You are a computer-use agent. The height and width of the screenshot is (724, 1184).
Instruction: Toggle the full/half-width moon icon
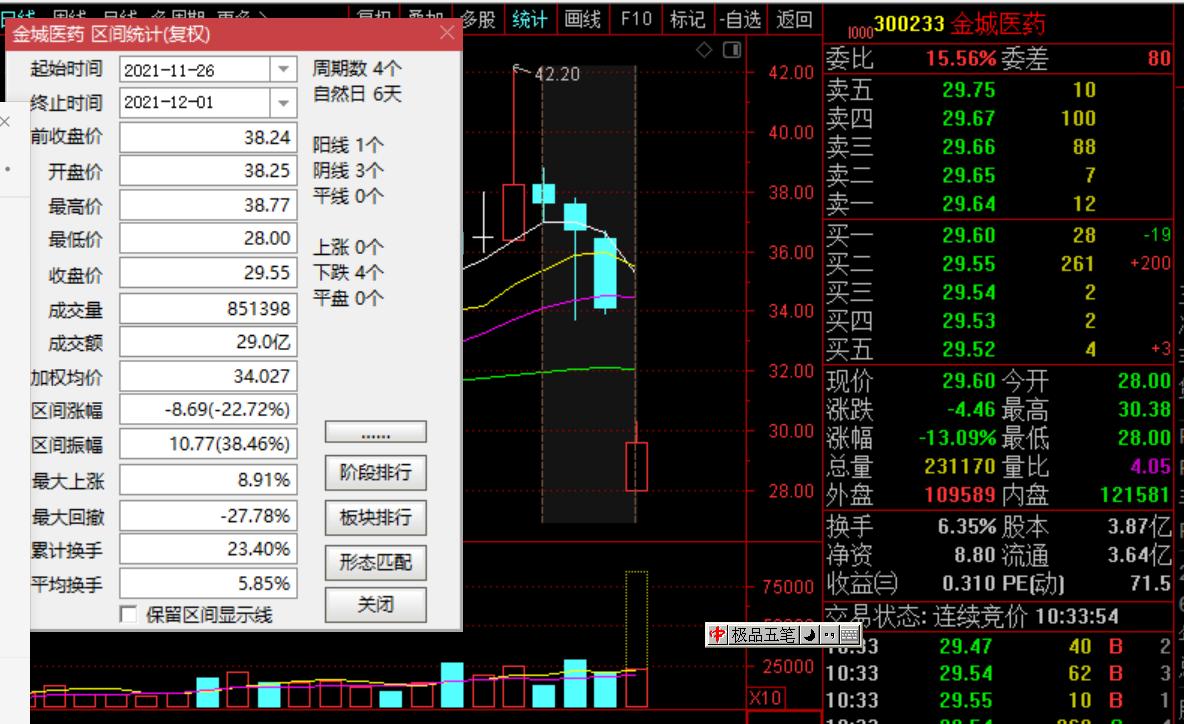coord(810,634)
